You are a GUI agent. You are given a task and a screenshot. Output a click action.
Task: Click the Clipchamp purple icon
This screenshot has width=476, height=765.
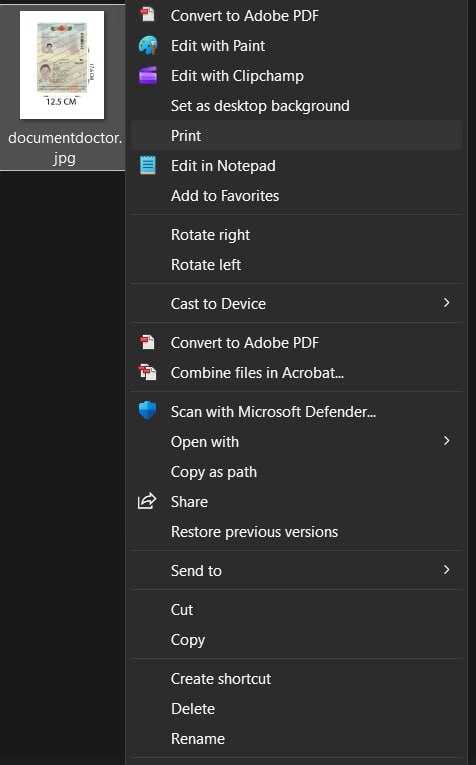[147, 76]
